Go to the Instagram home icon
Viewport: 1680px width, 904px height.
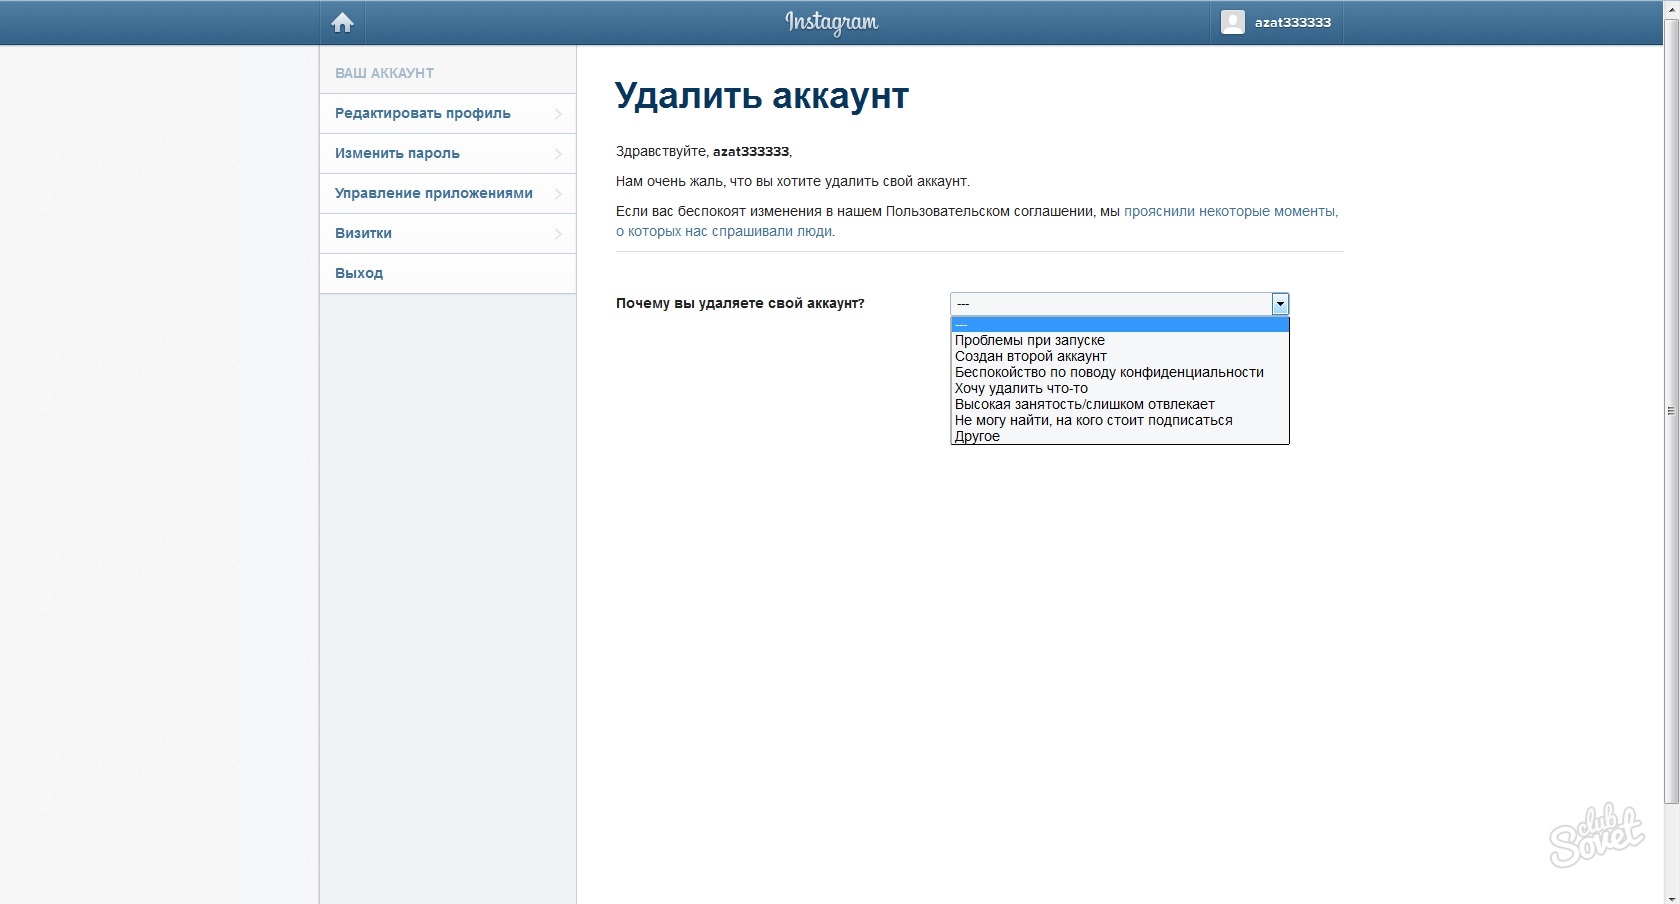click(x=343, y=22)
